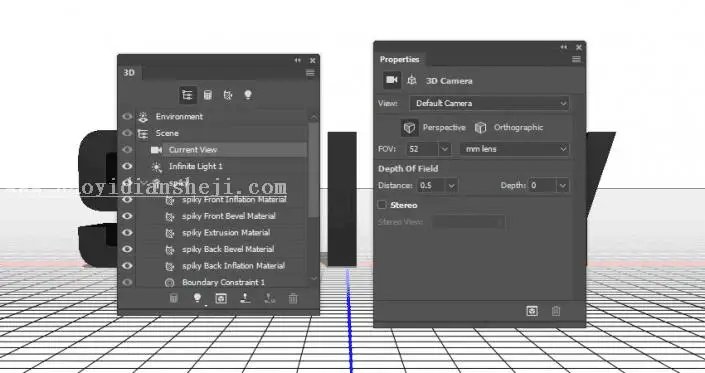Open the 3D panel flyout menu
The height and width of the screenshot is (373, 705).
tap(310, 73)
